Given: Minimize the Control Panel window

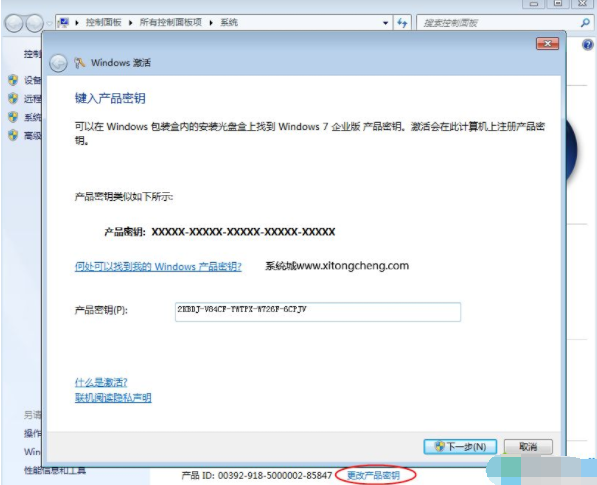Looking at the screenshot, I should click(x=534, y=3).
